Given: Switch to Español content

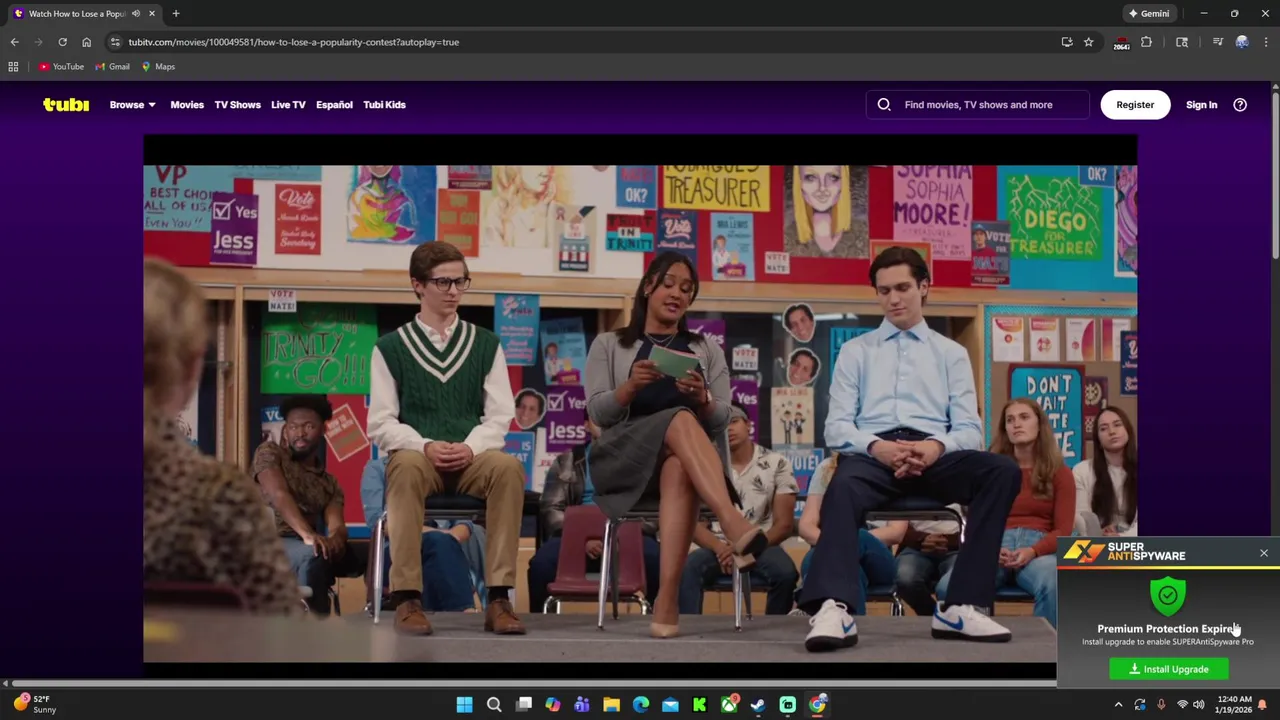Looking at the screenshot, I should (334, 104).
